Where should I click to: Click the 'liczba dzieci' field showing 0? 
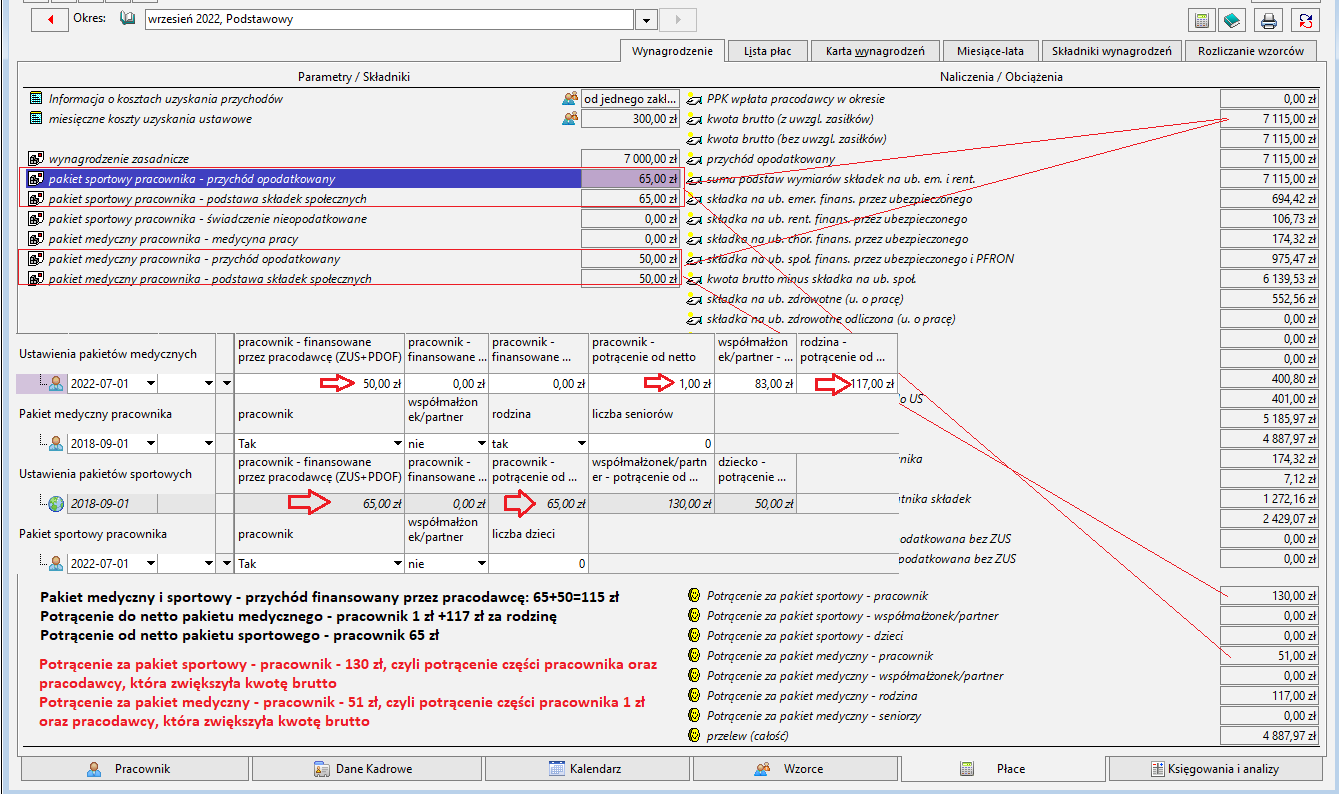pos(538,564)
